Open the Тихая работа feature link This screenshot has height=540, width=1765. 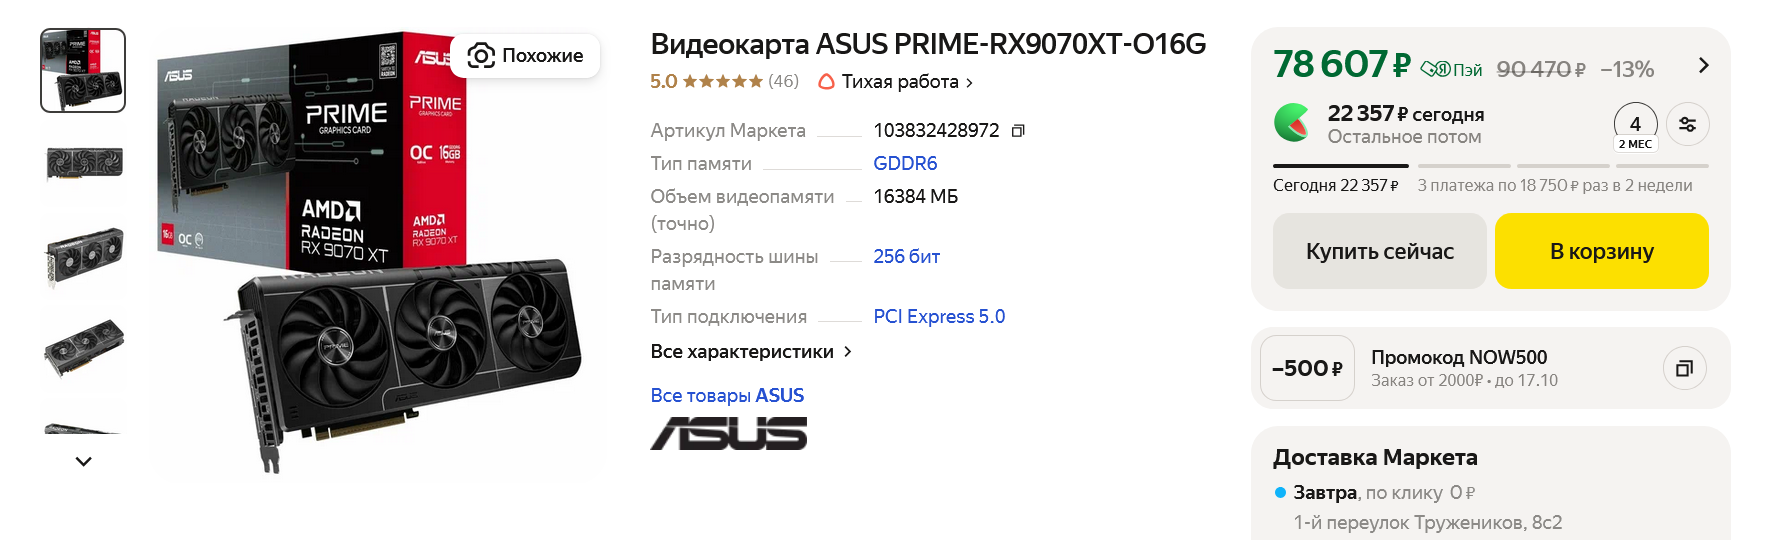(x=897, y=82)
